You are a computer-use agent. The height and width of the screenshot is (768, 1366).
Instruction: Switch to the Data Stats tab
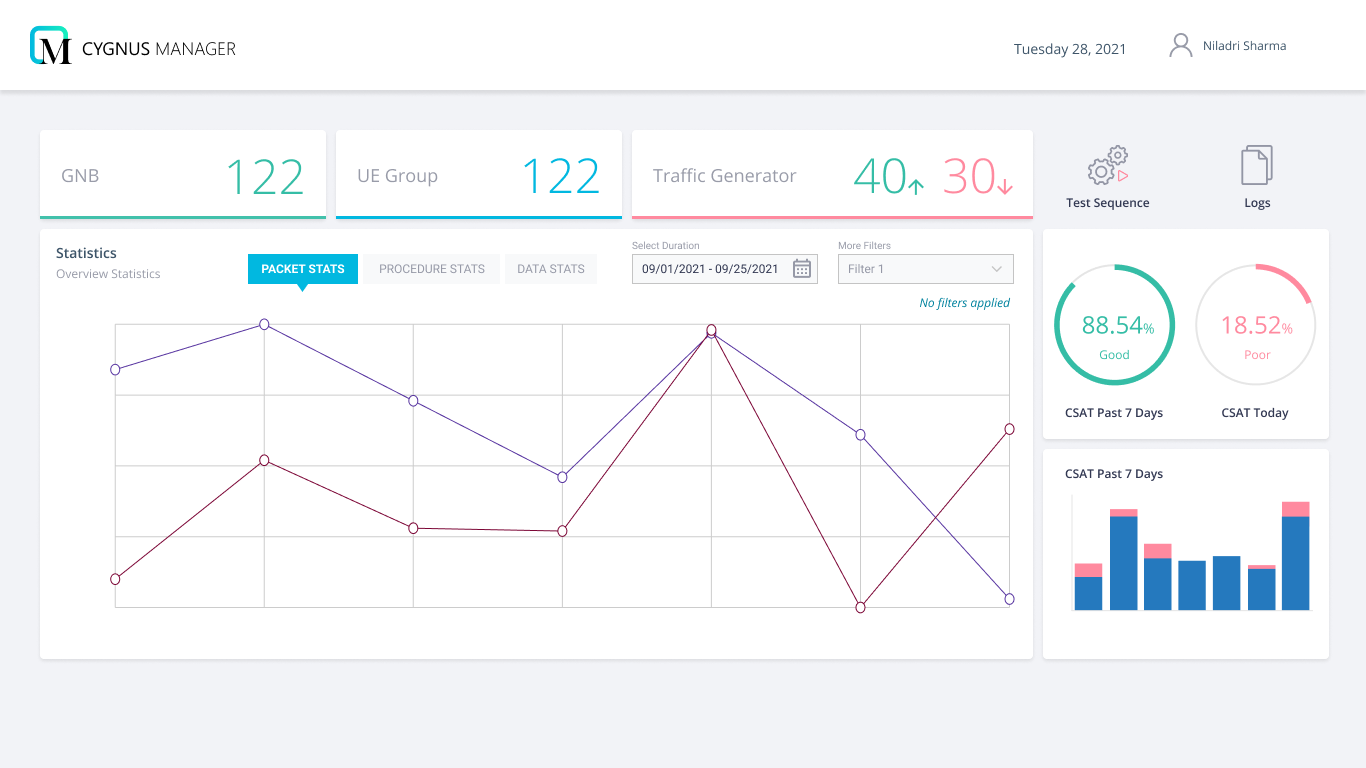pyautogui.click(x=551, y=269)
